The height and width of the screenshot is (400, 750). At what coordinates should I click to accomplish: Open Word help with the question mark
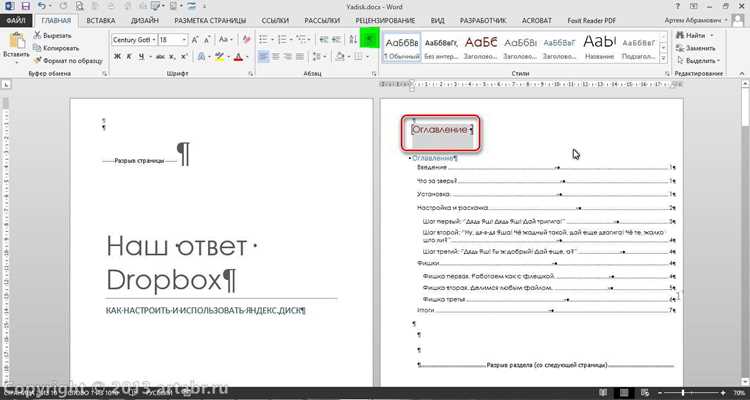pos(678,6)
